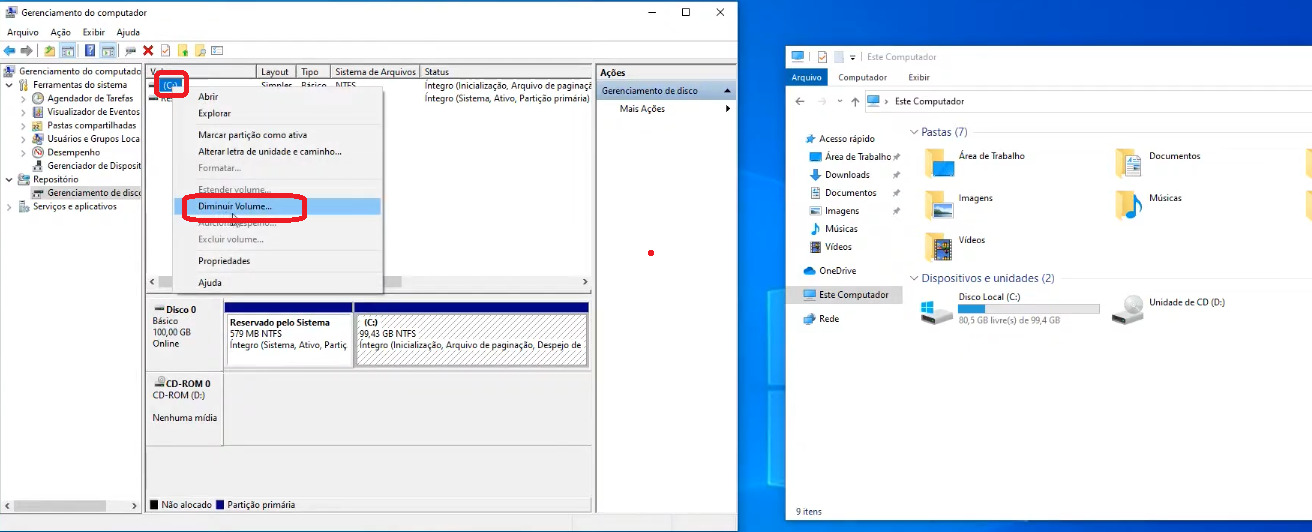
Task: Select the Imagens folder icon
Action: pos(939,204)
